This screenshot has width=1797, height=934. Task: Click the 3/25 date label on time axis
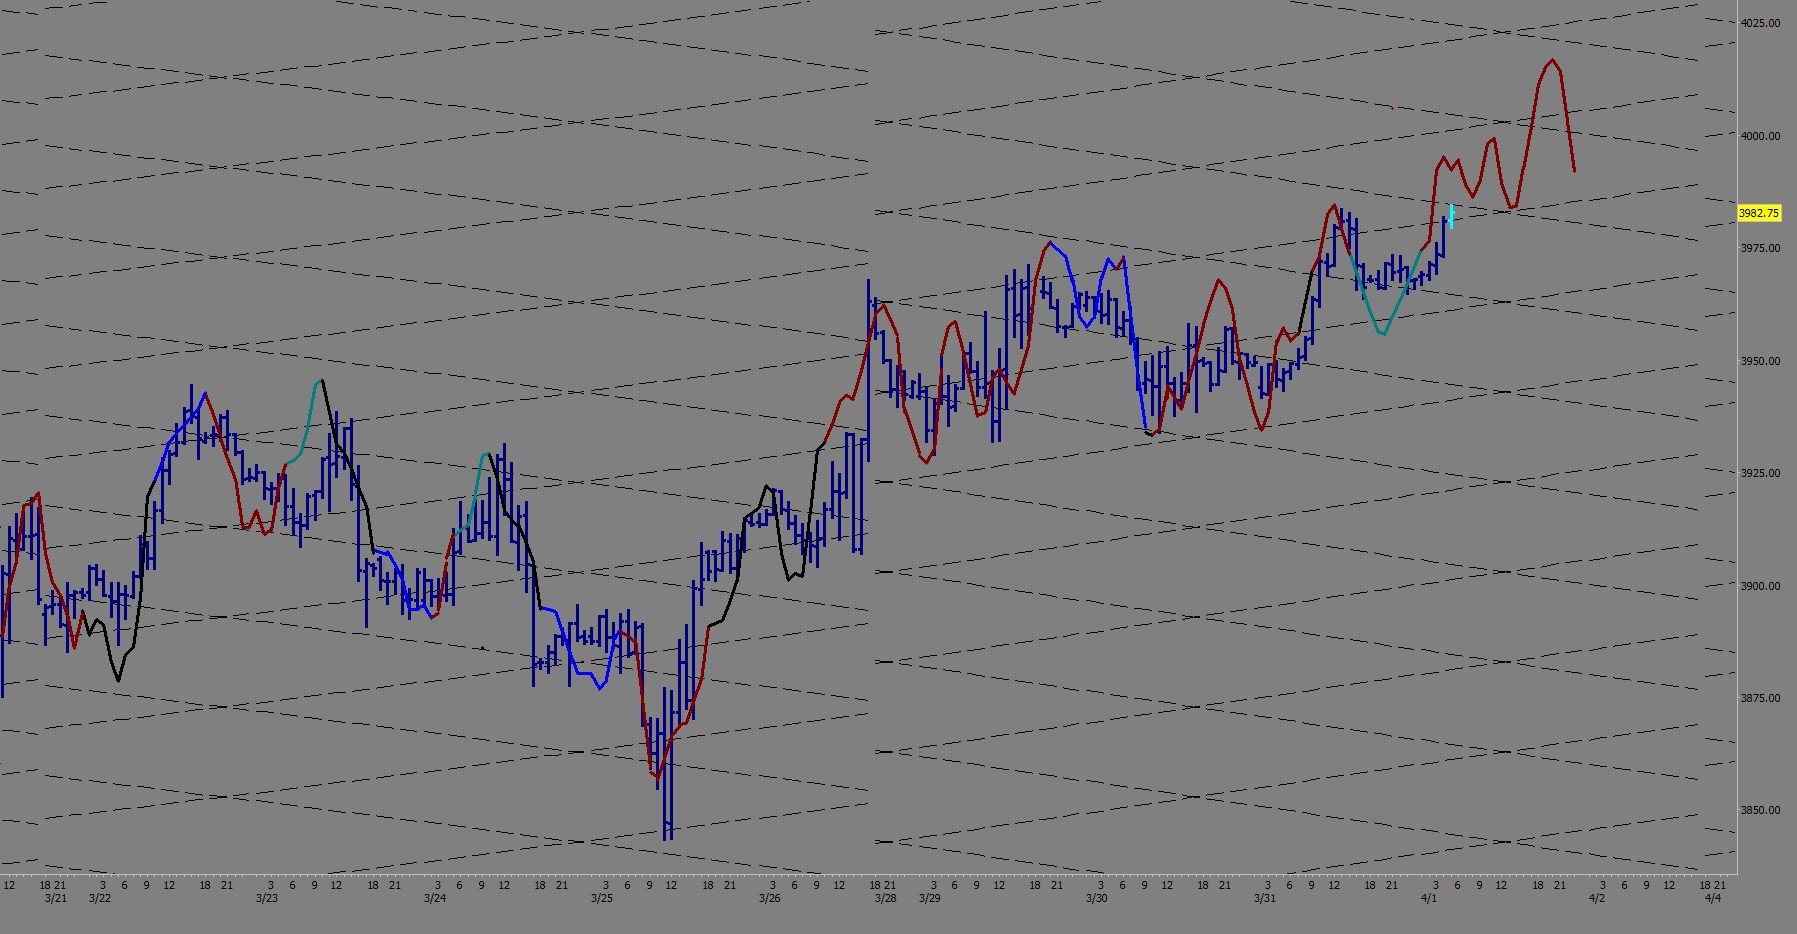601,898
